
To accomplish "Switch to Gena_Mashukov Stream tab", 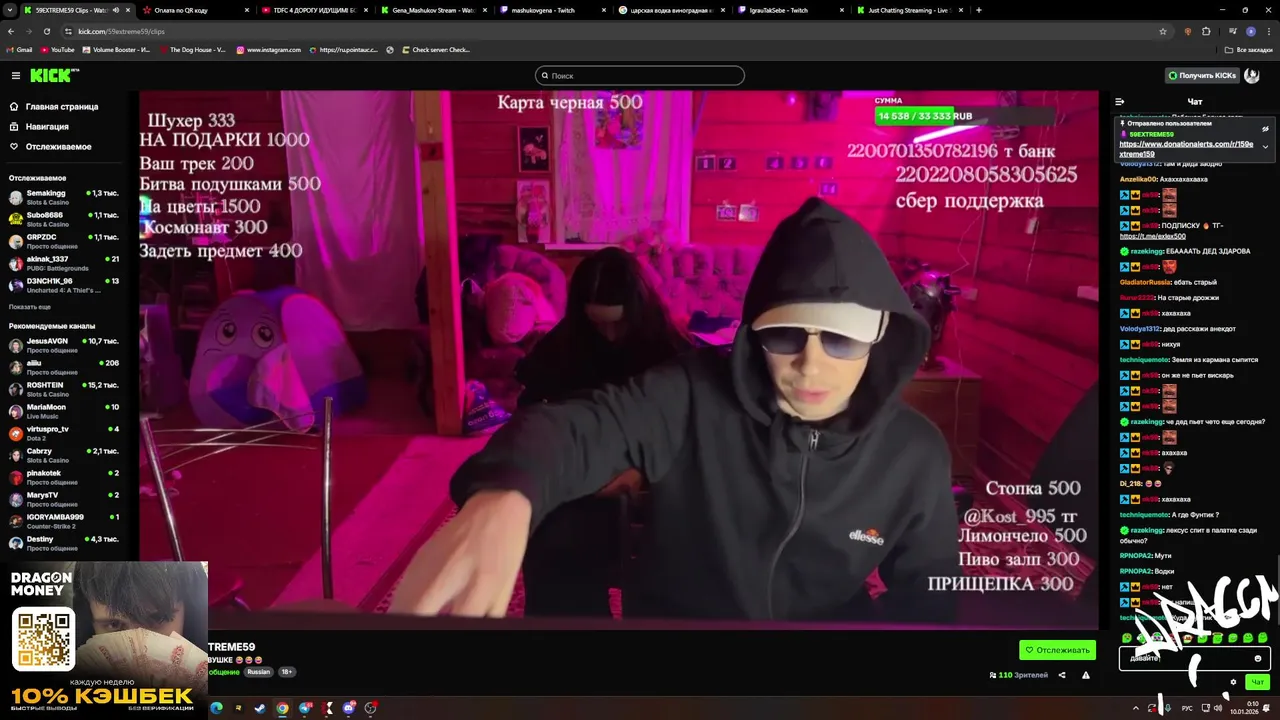I will pyautogui.click(x=432, y=10).
